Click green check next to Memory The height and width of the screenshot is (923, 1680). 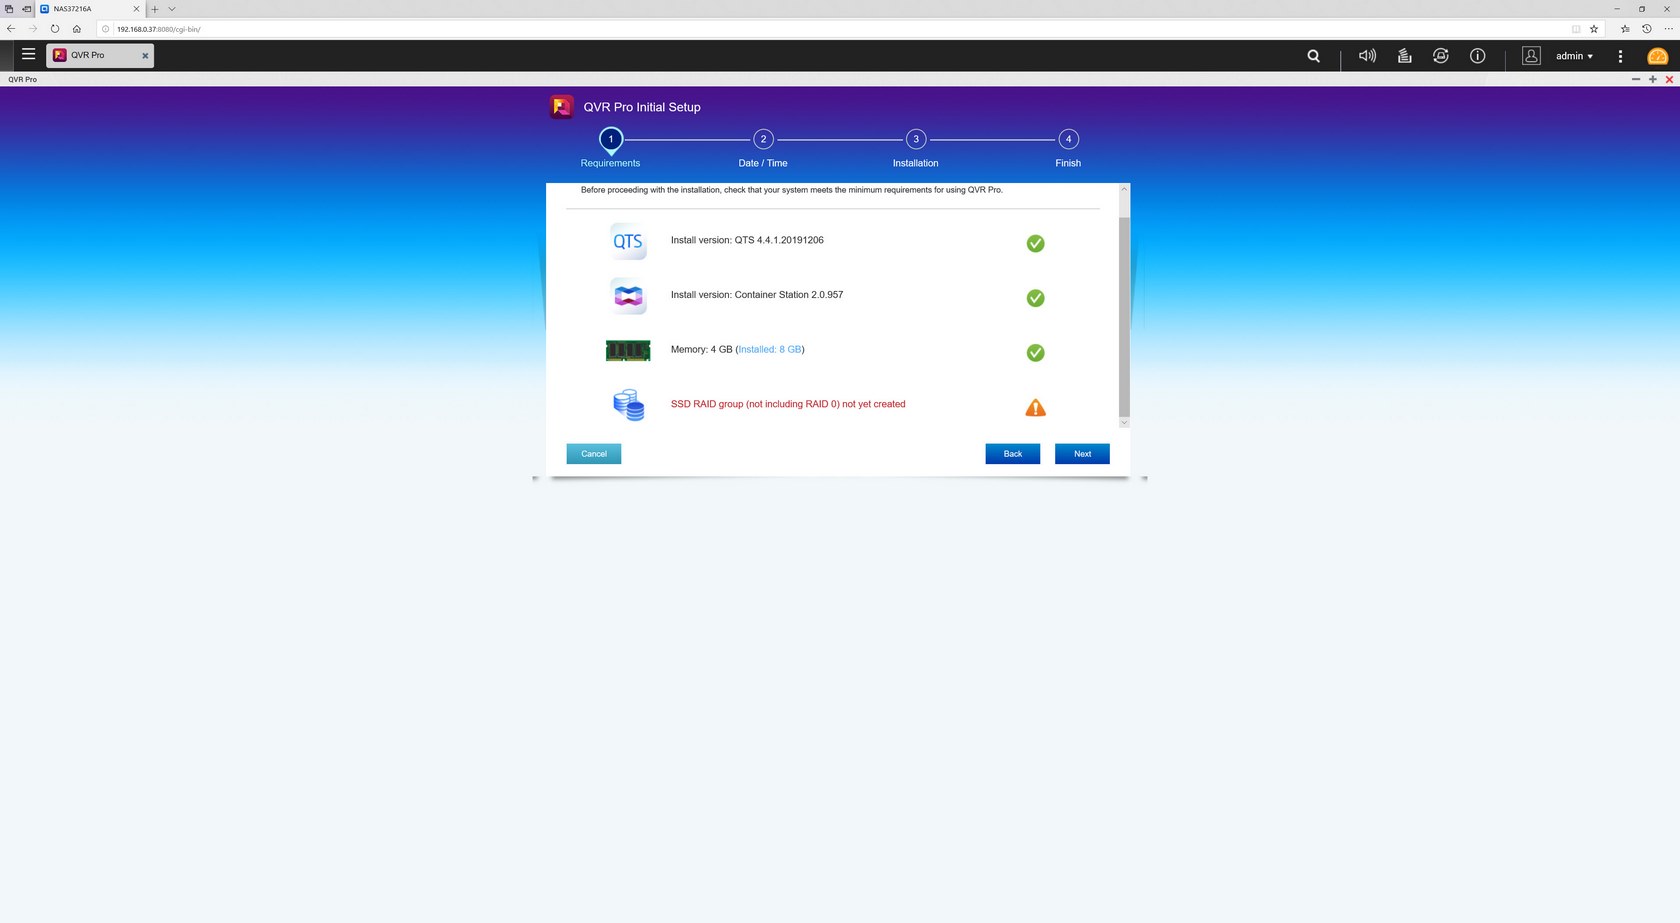1035,353
